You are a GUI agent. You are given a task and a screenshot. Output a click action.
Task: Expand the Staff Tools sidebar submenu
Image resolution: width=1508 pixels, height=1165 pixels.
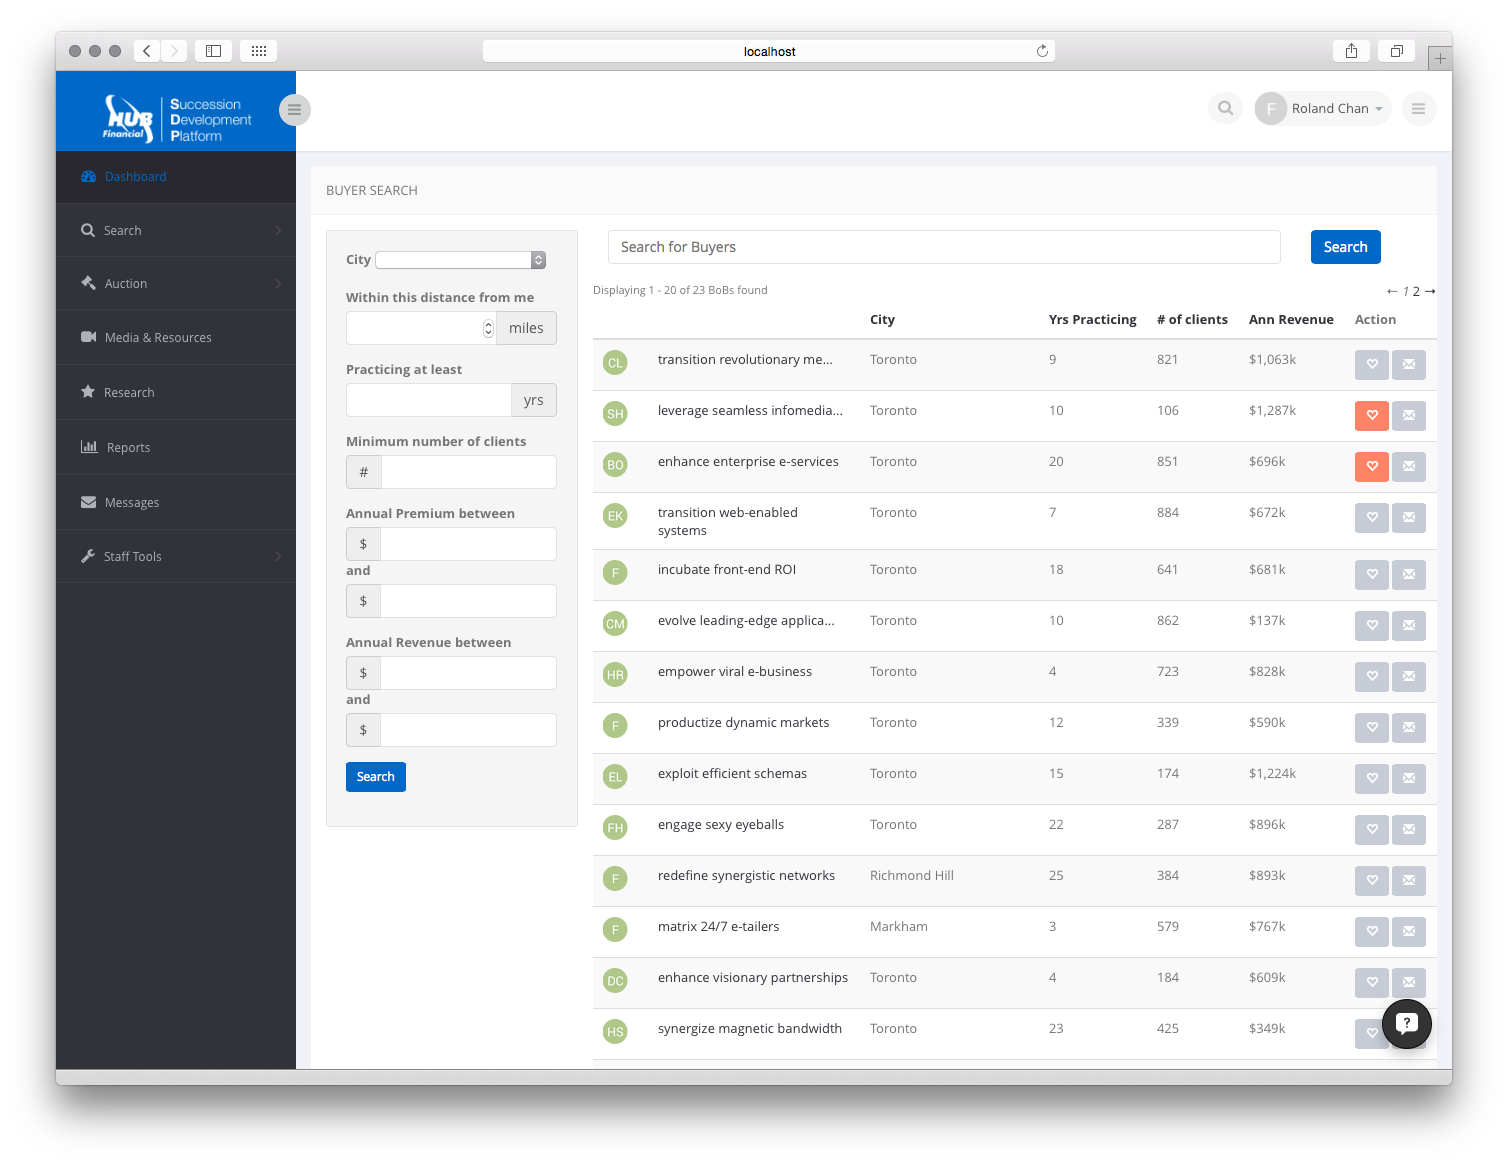click(x=176, y=556)
